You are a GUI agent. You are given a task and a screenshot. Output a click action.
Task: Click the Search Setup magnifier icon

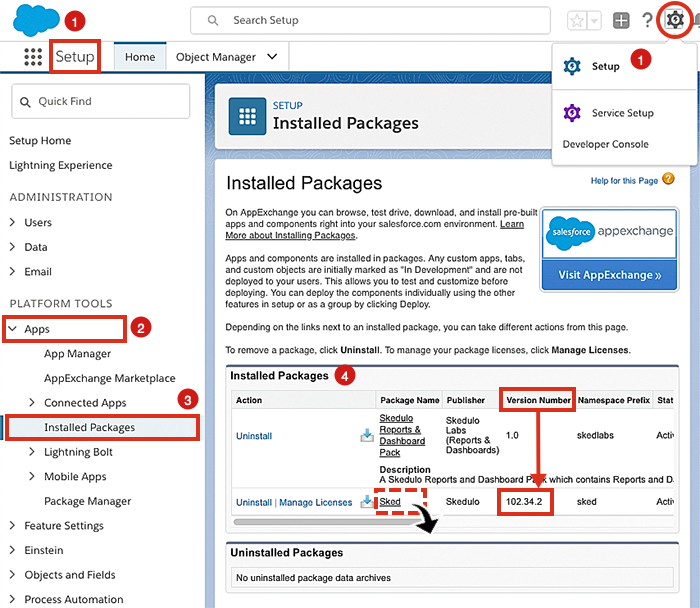pyautogui.click(x=213, y=21)
